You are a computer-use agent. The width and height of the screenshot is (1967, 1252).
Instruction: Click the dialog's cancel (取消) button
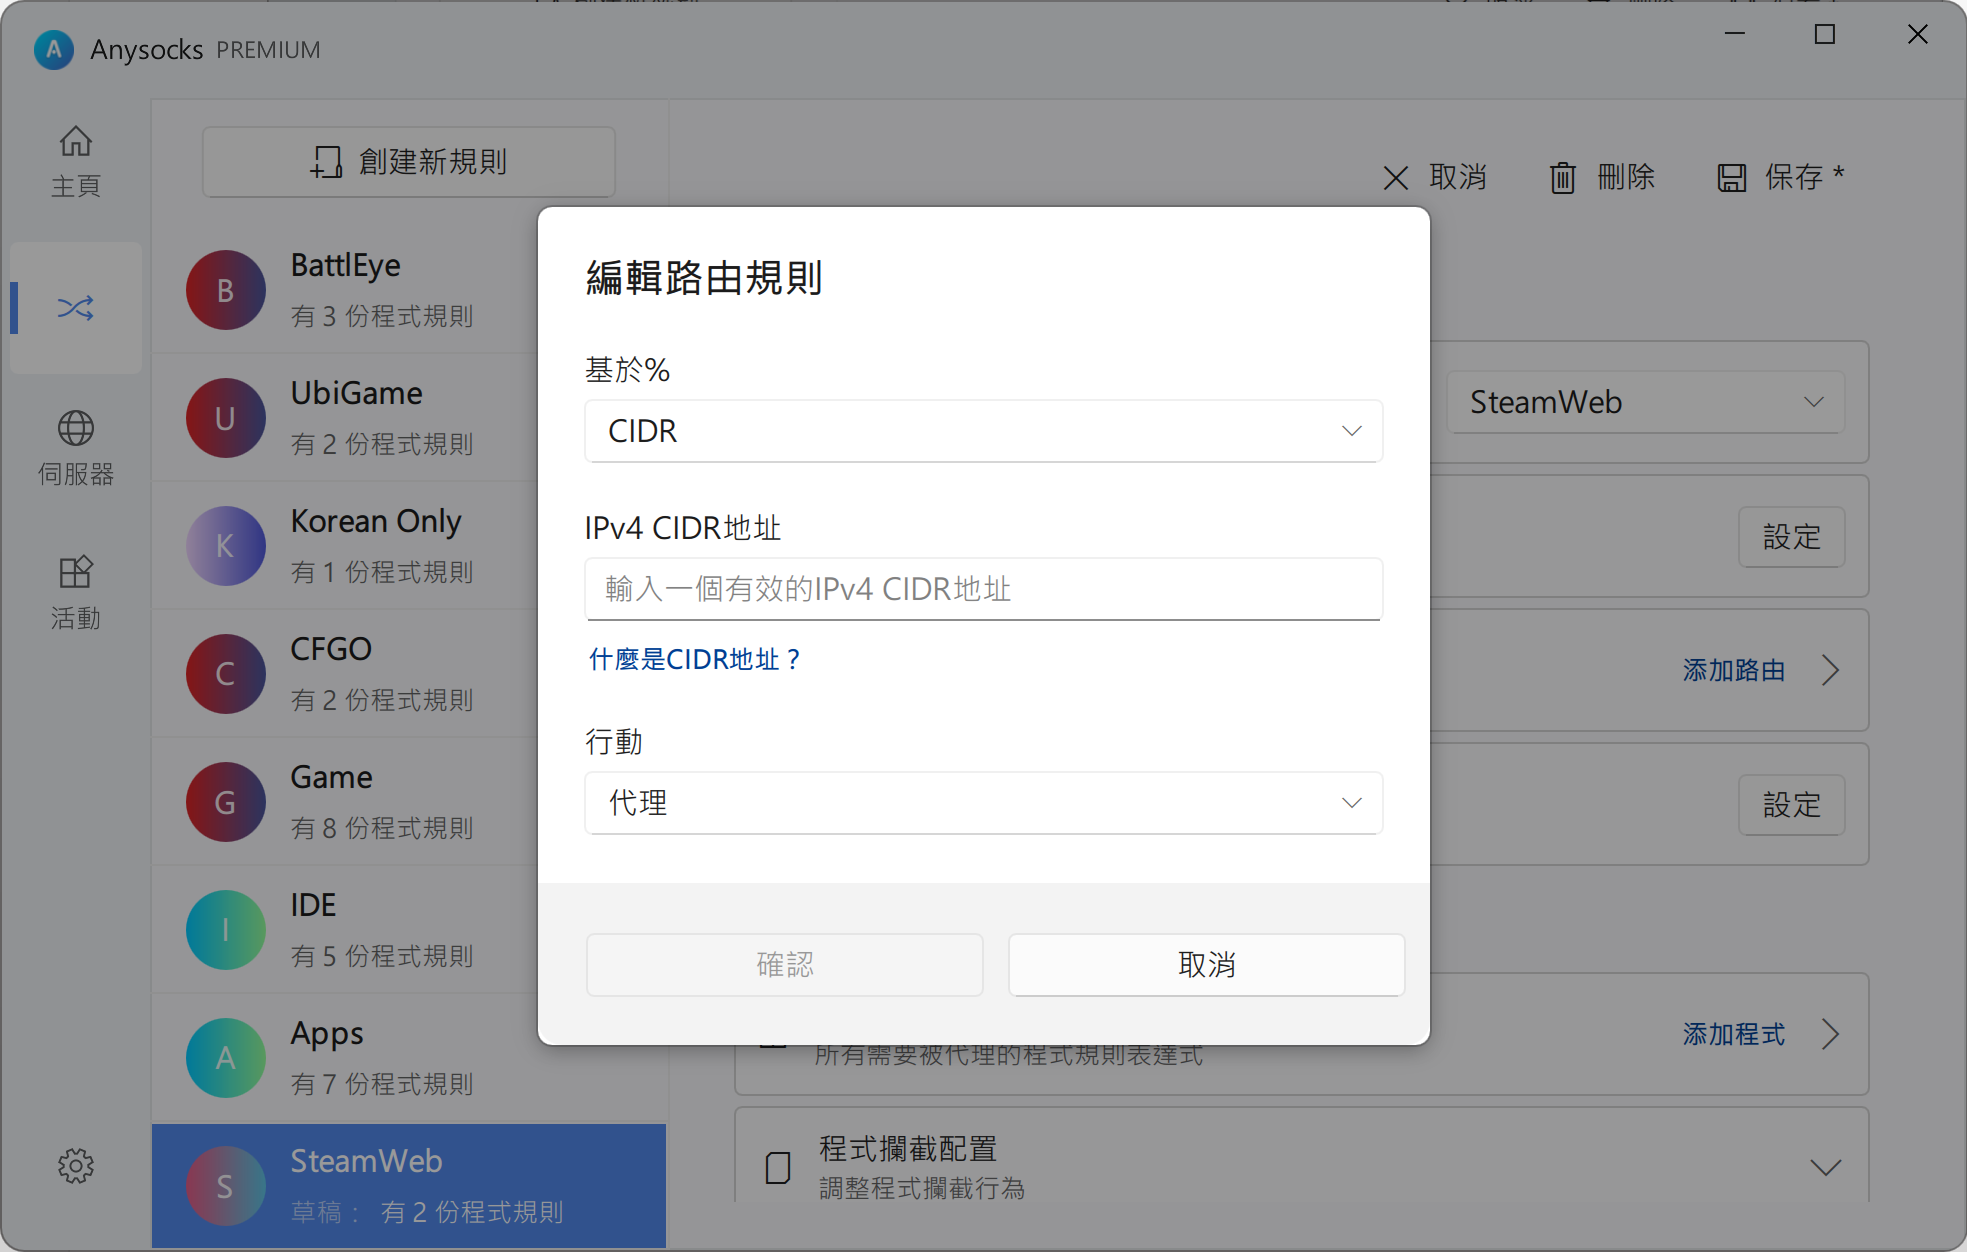pyautogui.click(x=1206, y=965)
